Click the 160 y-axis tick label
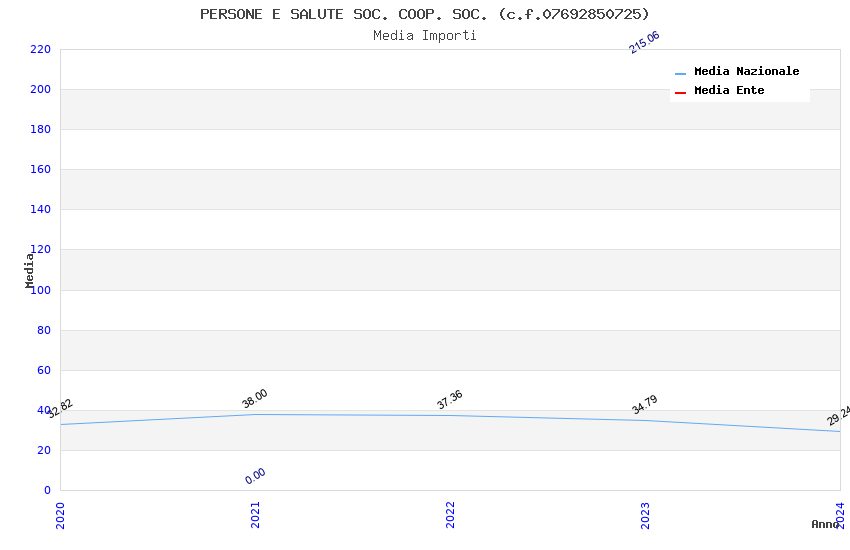This screenshot has width=850, height=550. (40, 170)
